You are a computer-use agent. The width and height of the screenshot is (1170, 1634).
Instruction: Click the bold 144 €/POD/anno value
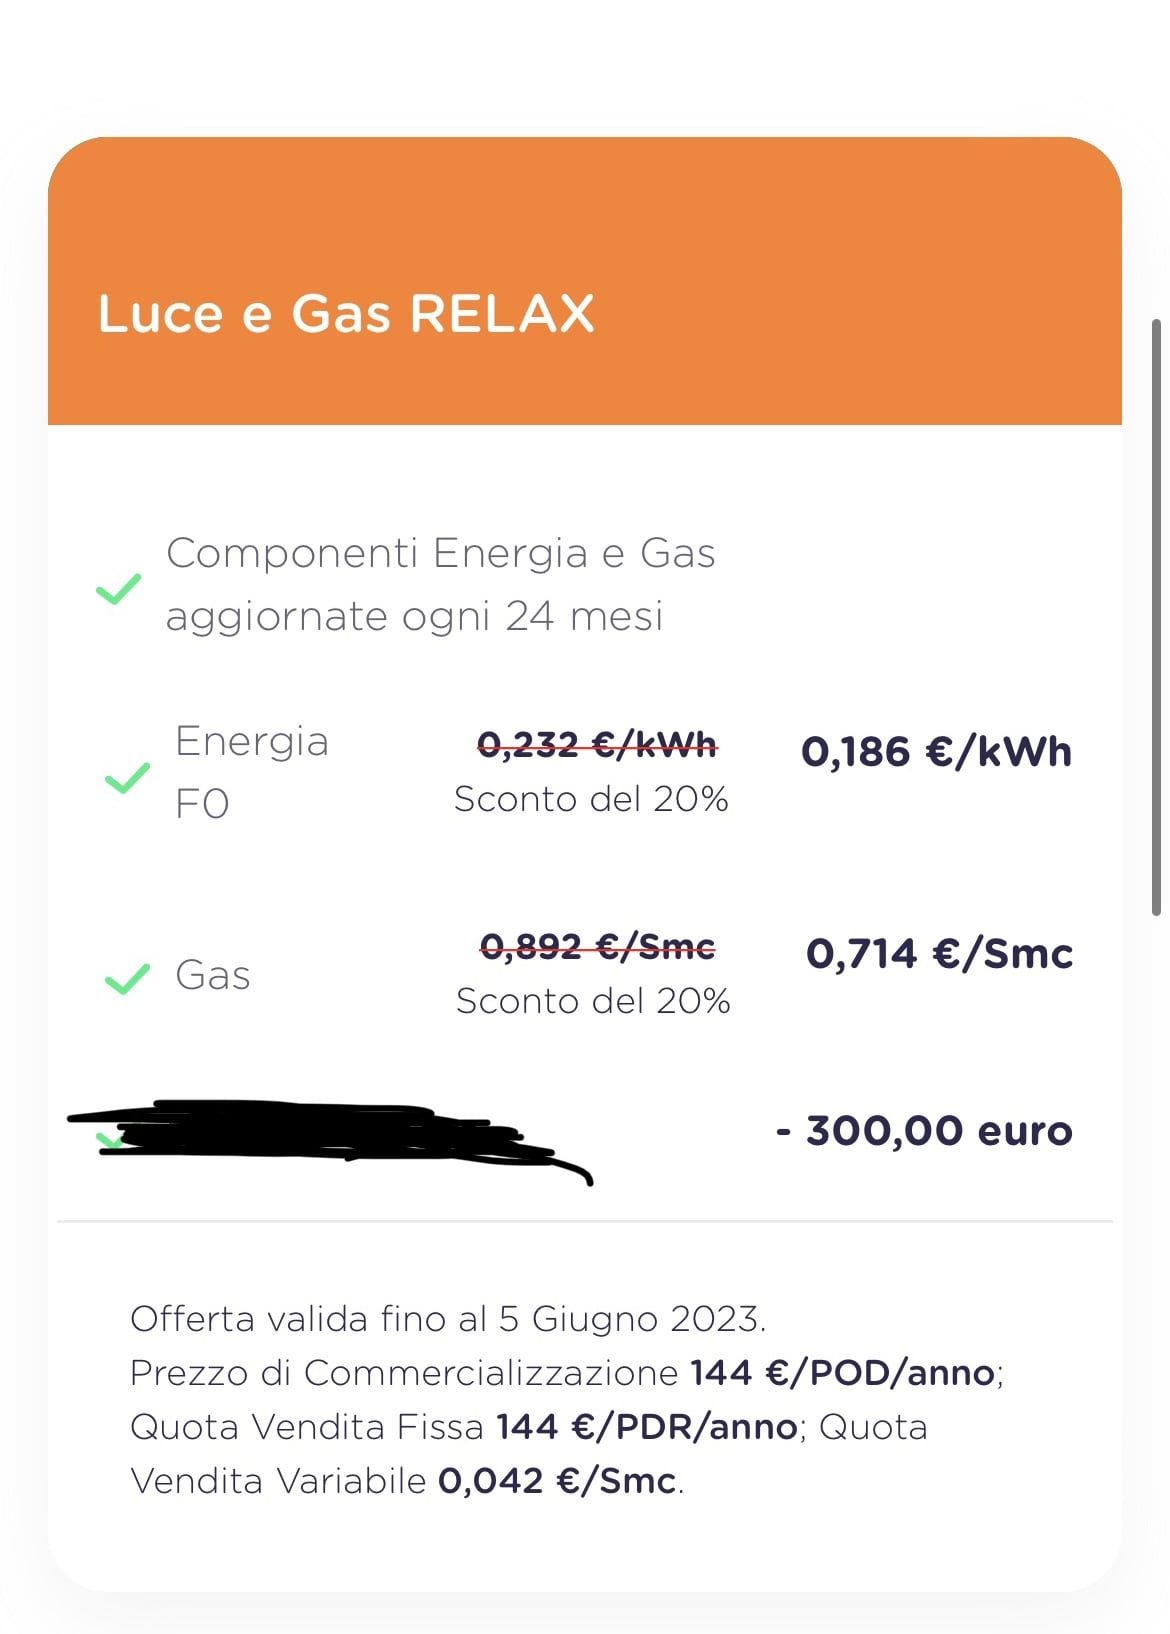(x=842, y=1373)
